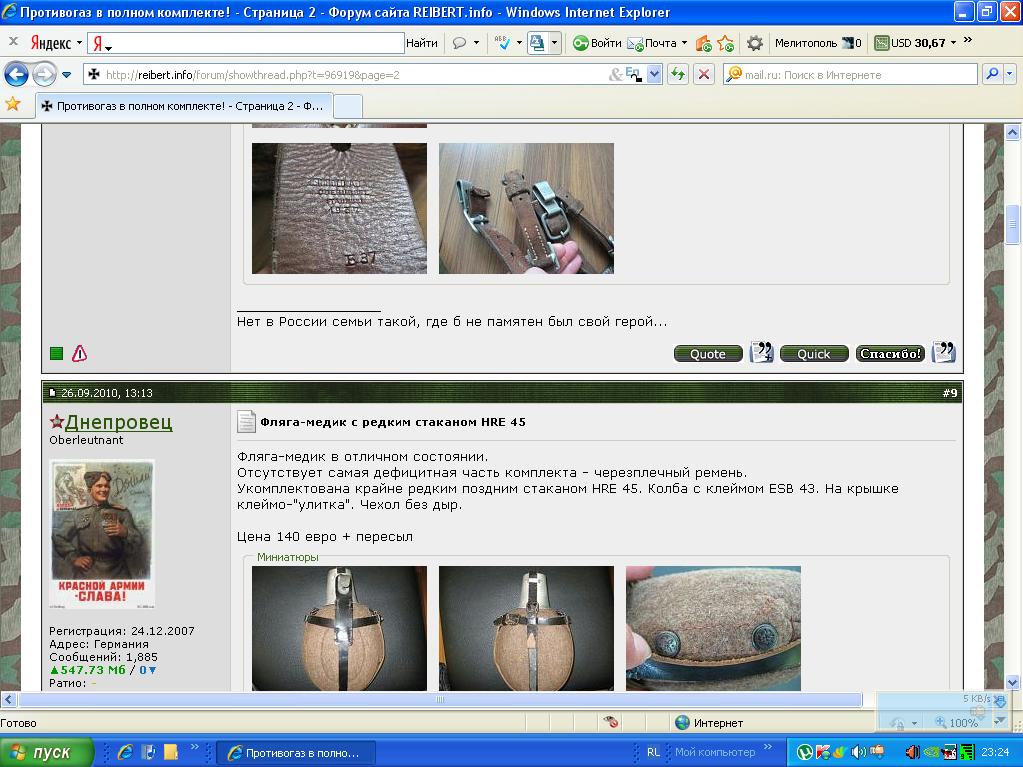Click the search magnifier icon for mail.ru
1023x767 pixels.
click(992, 74)
